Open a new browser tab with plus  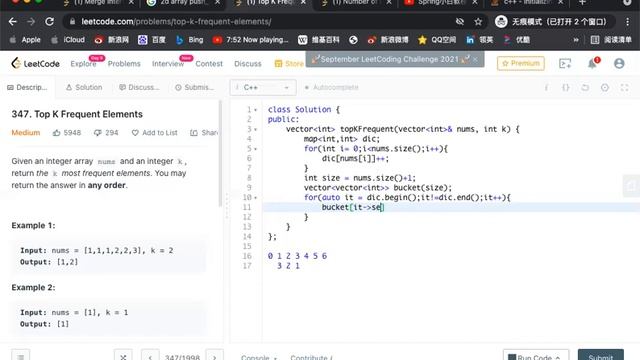coord(582,3)
